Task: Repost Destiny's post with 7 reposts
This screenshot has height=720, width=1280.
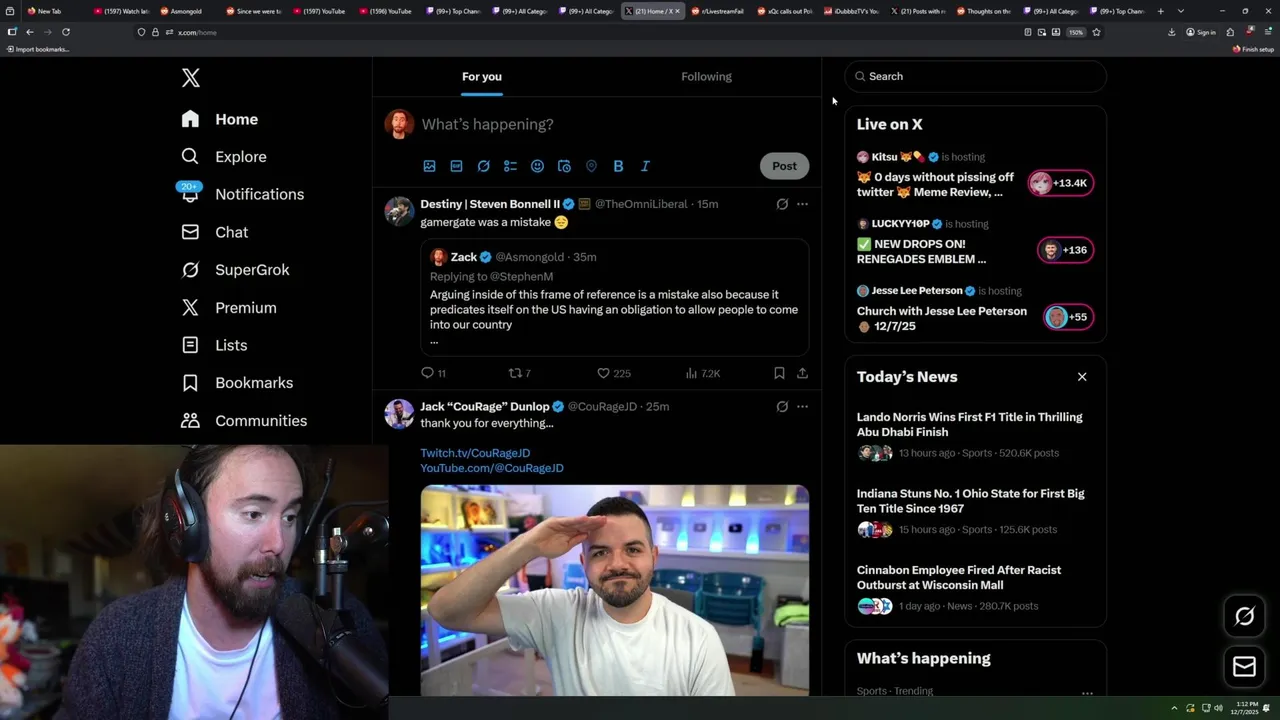Action: [519, 373]
